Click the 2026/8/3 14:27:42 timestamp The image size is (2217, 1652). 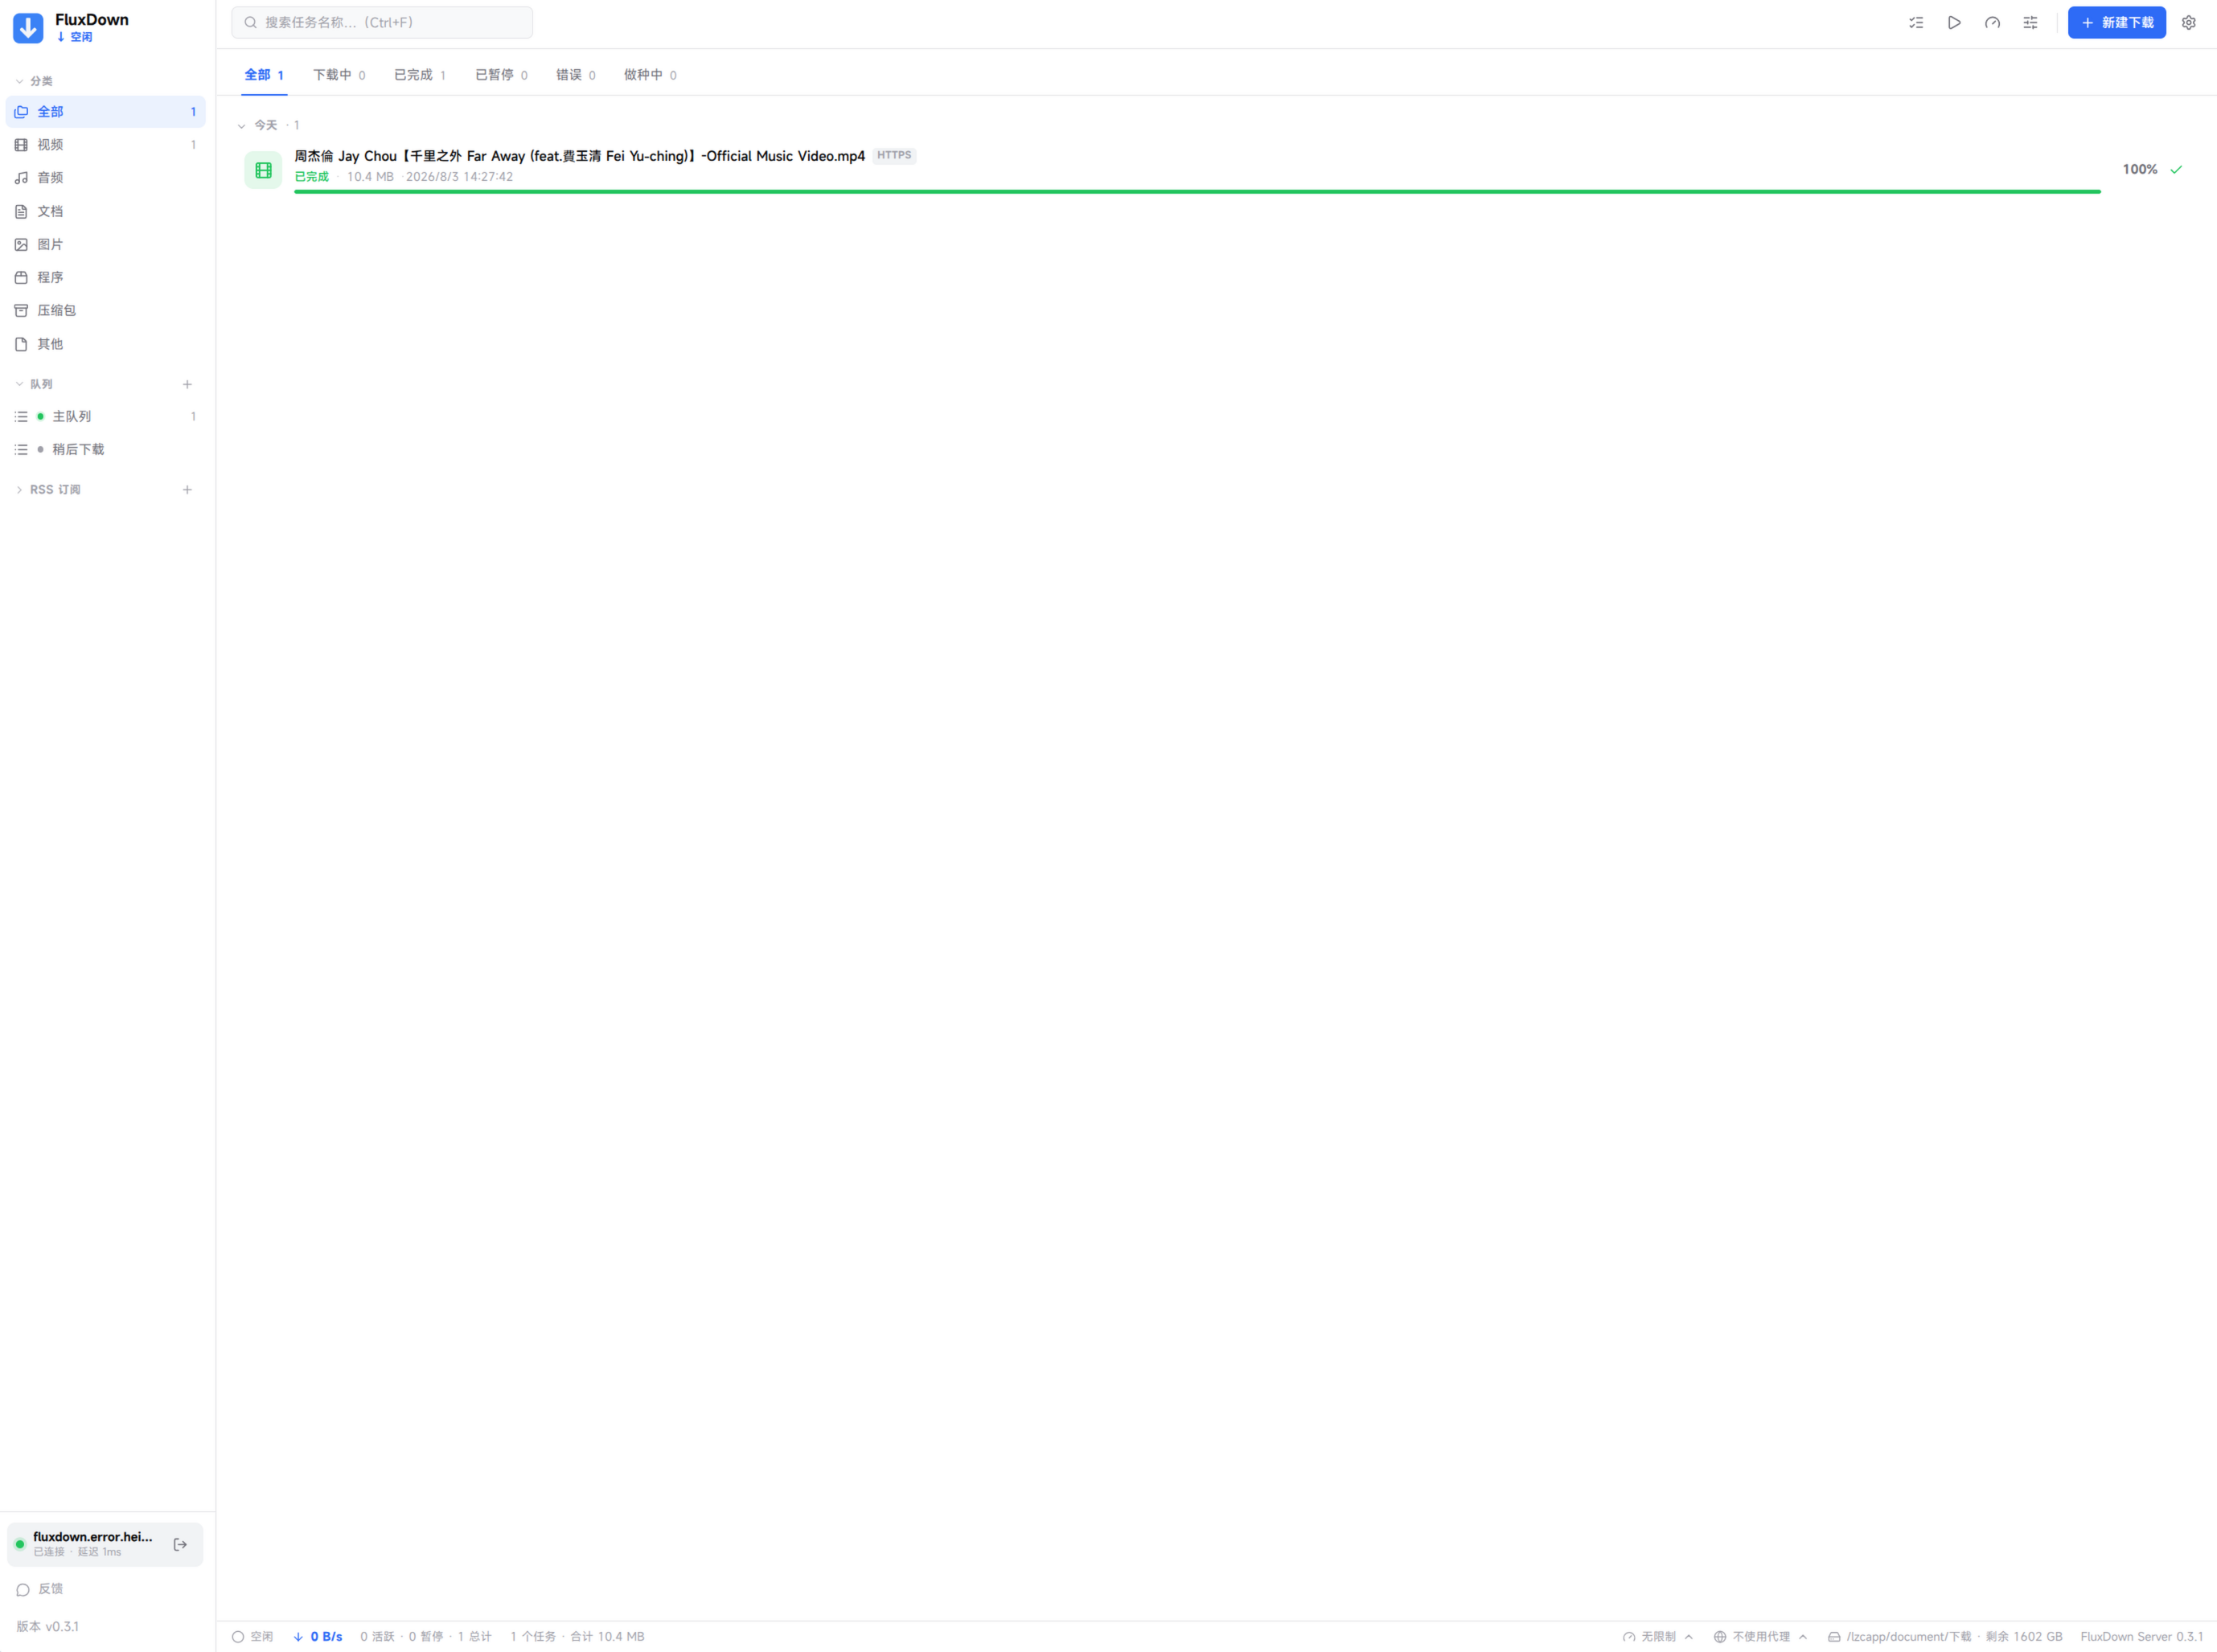459,177
